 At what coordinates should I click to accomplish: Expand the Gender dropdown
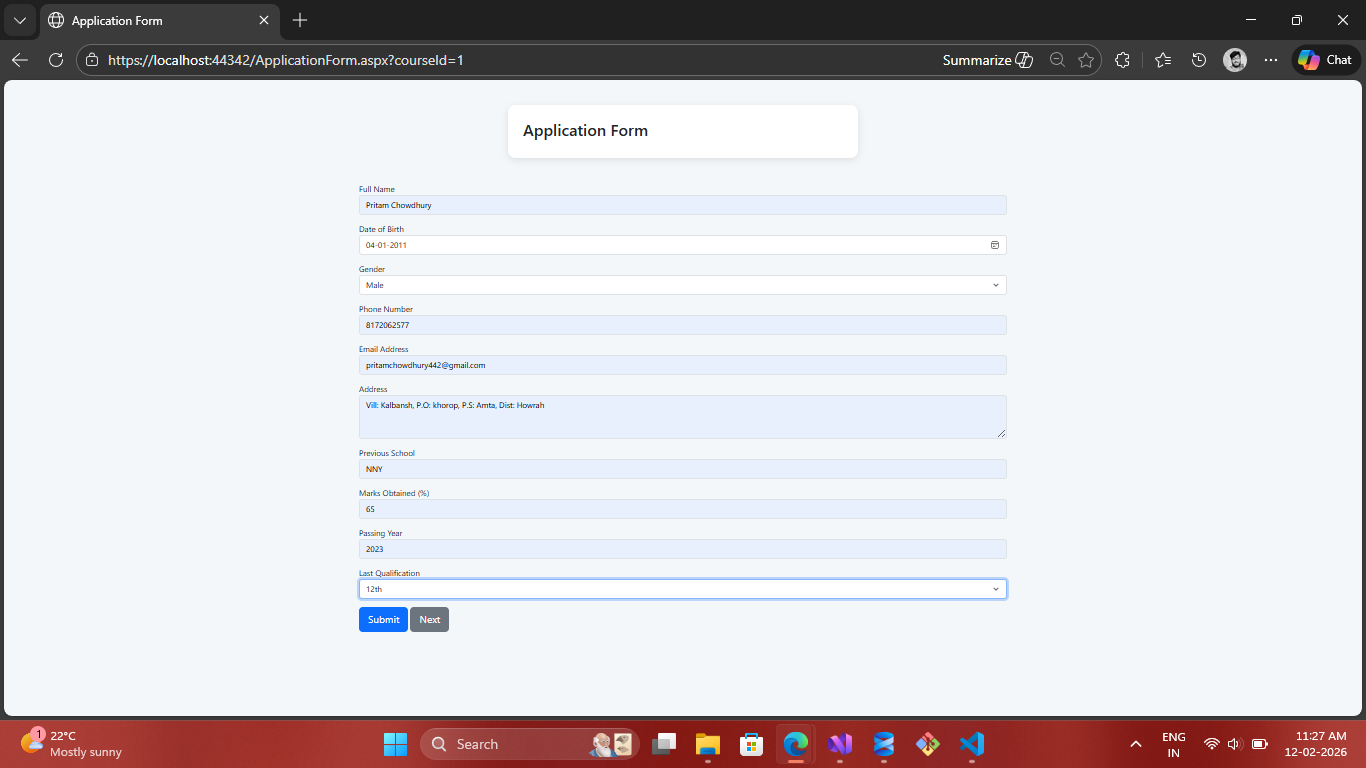(x=682, y=285)
